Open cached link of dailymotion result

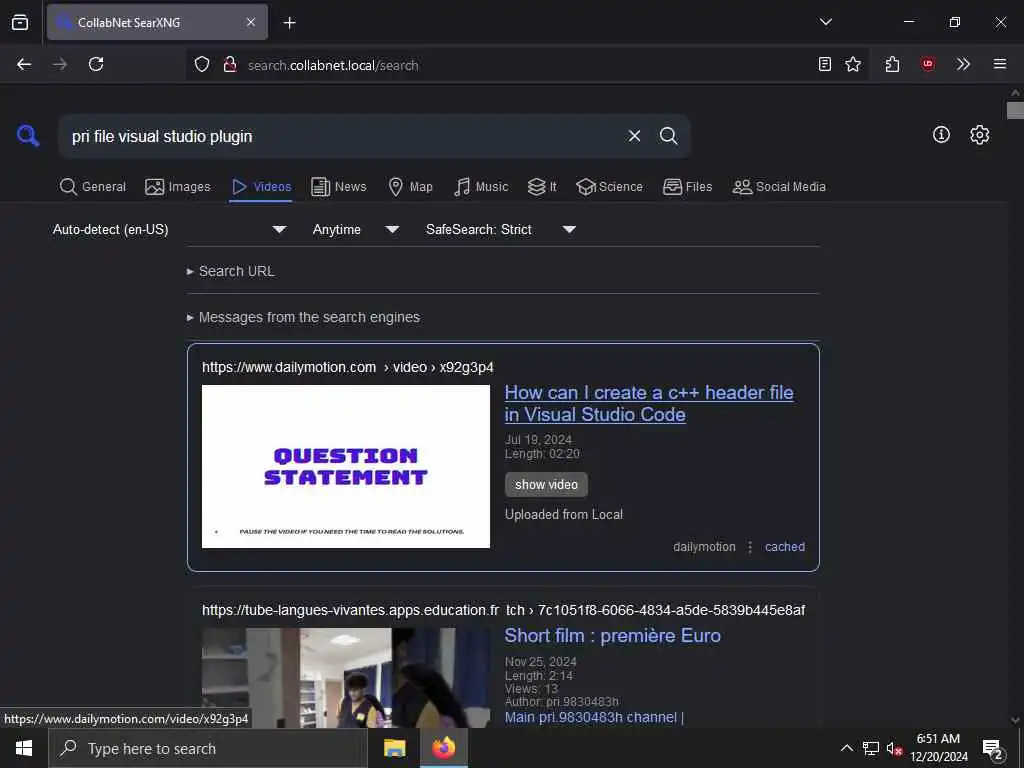coord(784,547)
